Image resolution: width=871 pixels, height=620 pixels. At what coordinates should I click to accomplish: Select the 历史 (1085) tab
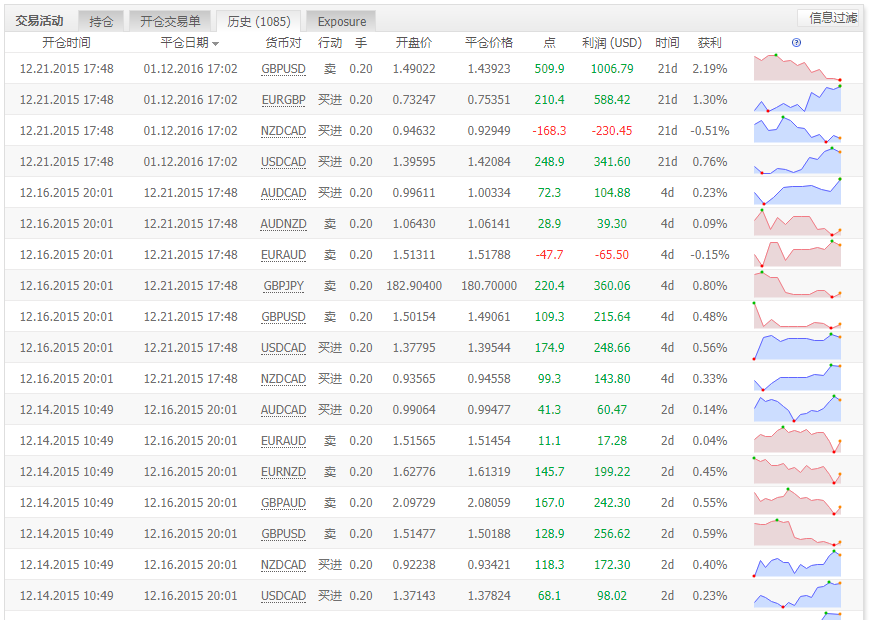(x=259, y=21)
